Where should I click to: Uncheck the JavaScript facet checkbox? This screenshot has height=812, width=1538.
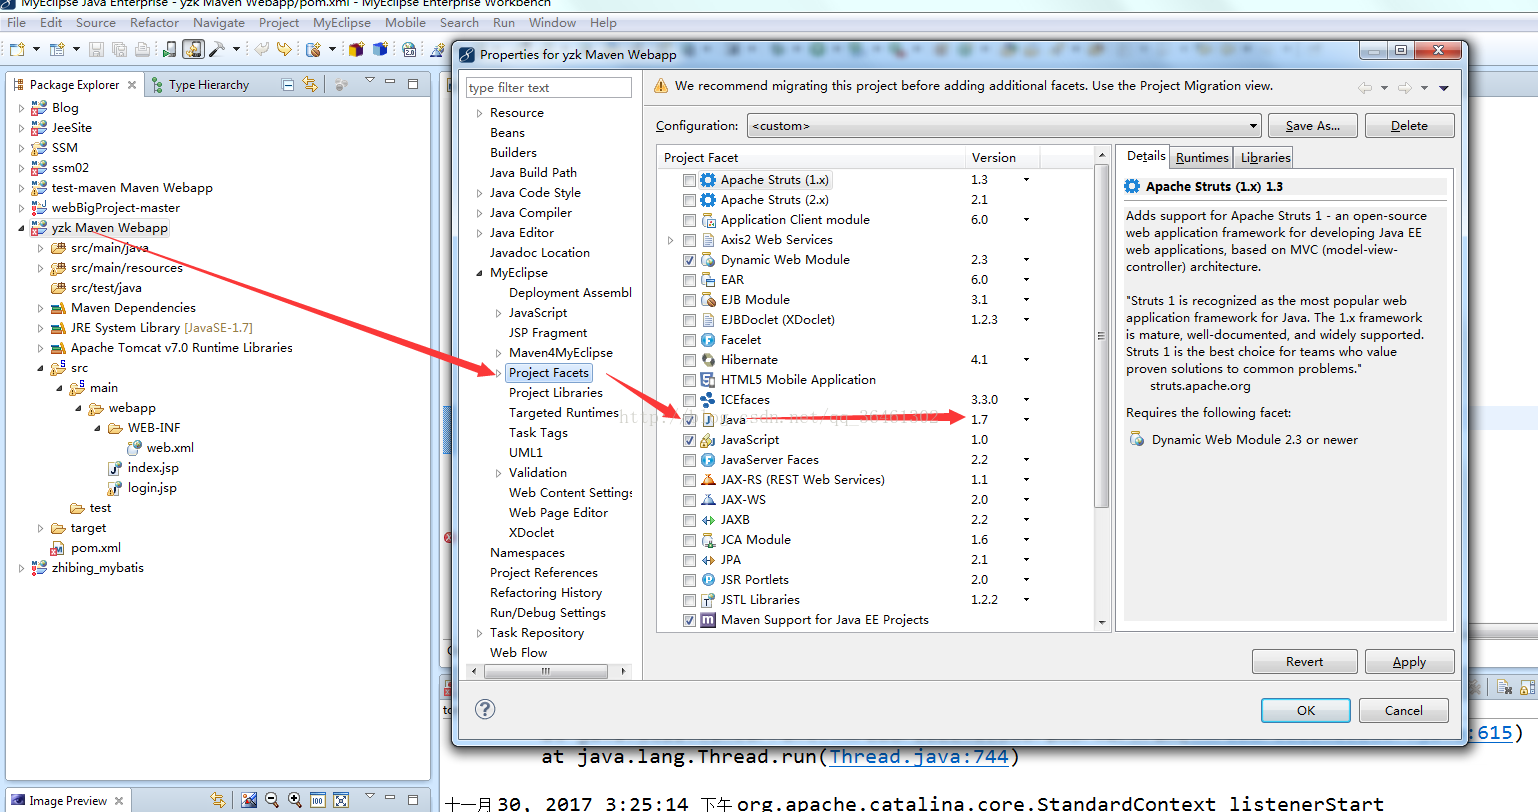coord(689,440)
